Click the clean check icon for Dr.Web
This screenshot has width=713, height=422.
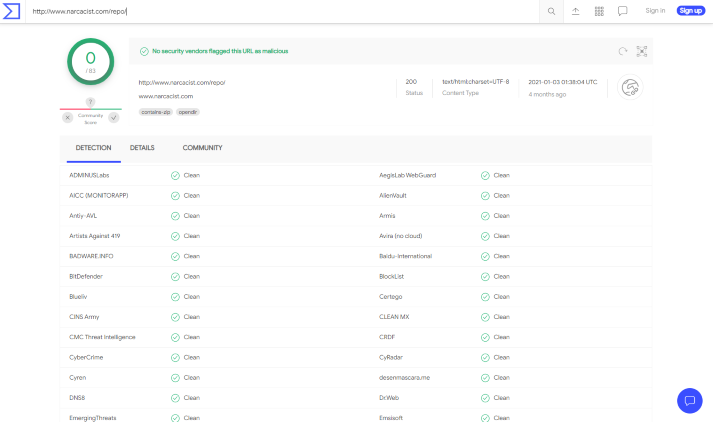485,398
